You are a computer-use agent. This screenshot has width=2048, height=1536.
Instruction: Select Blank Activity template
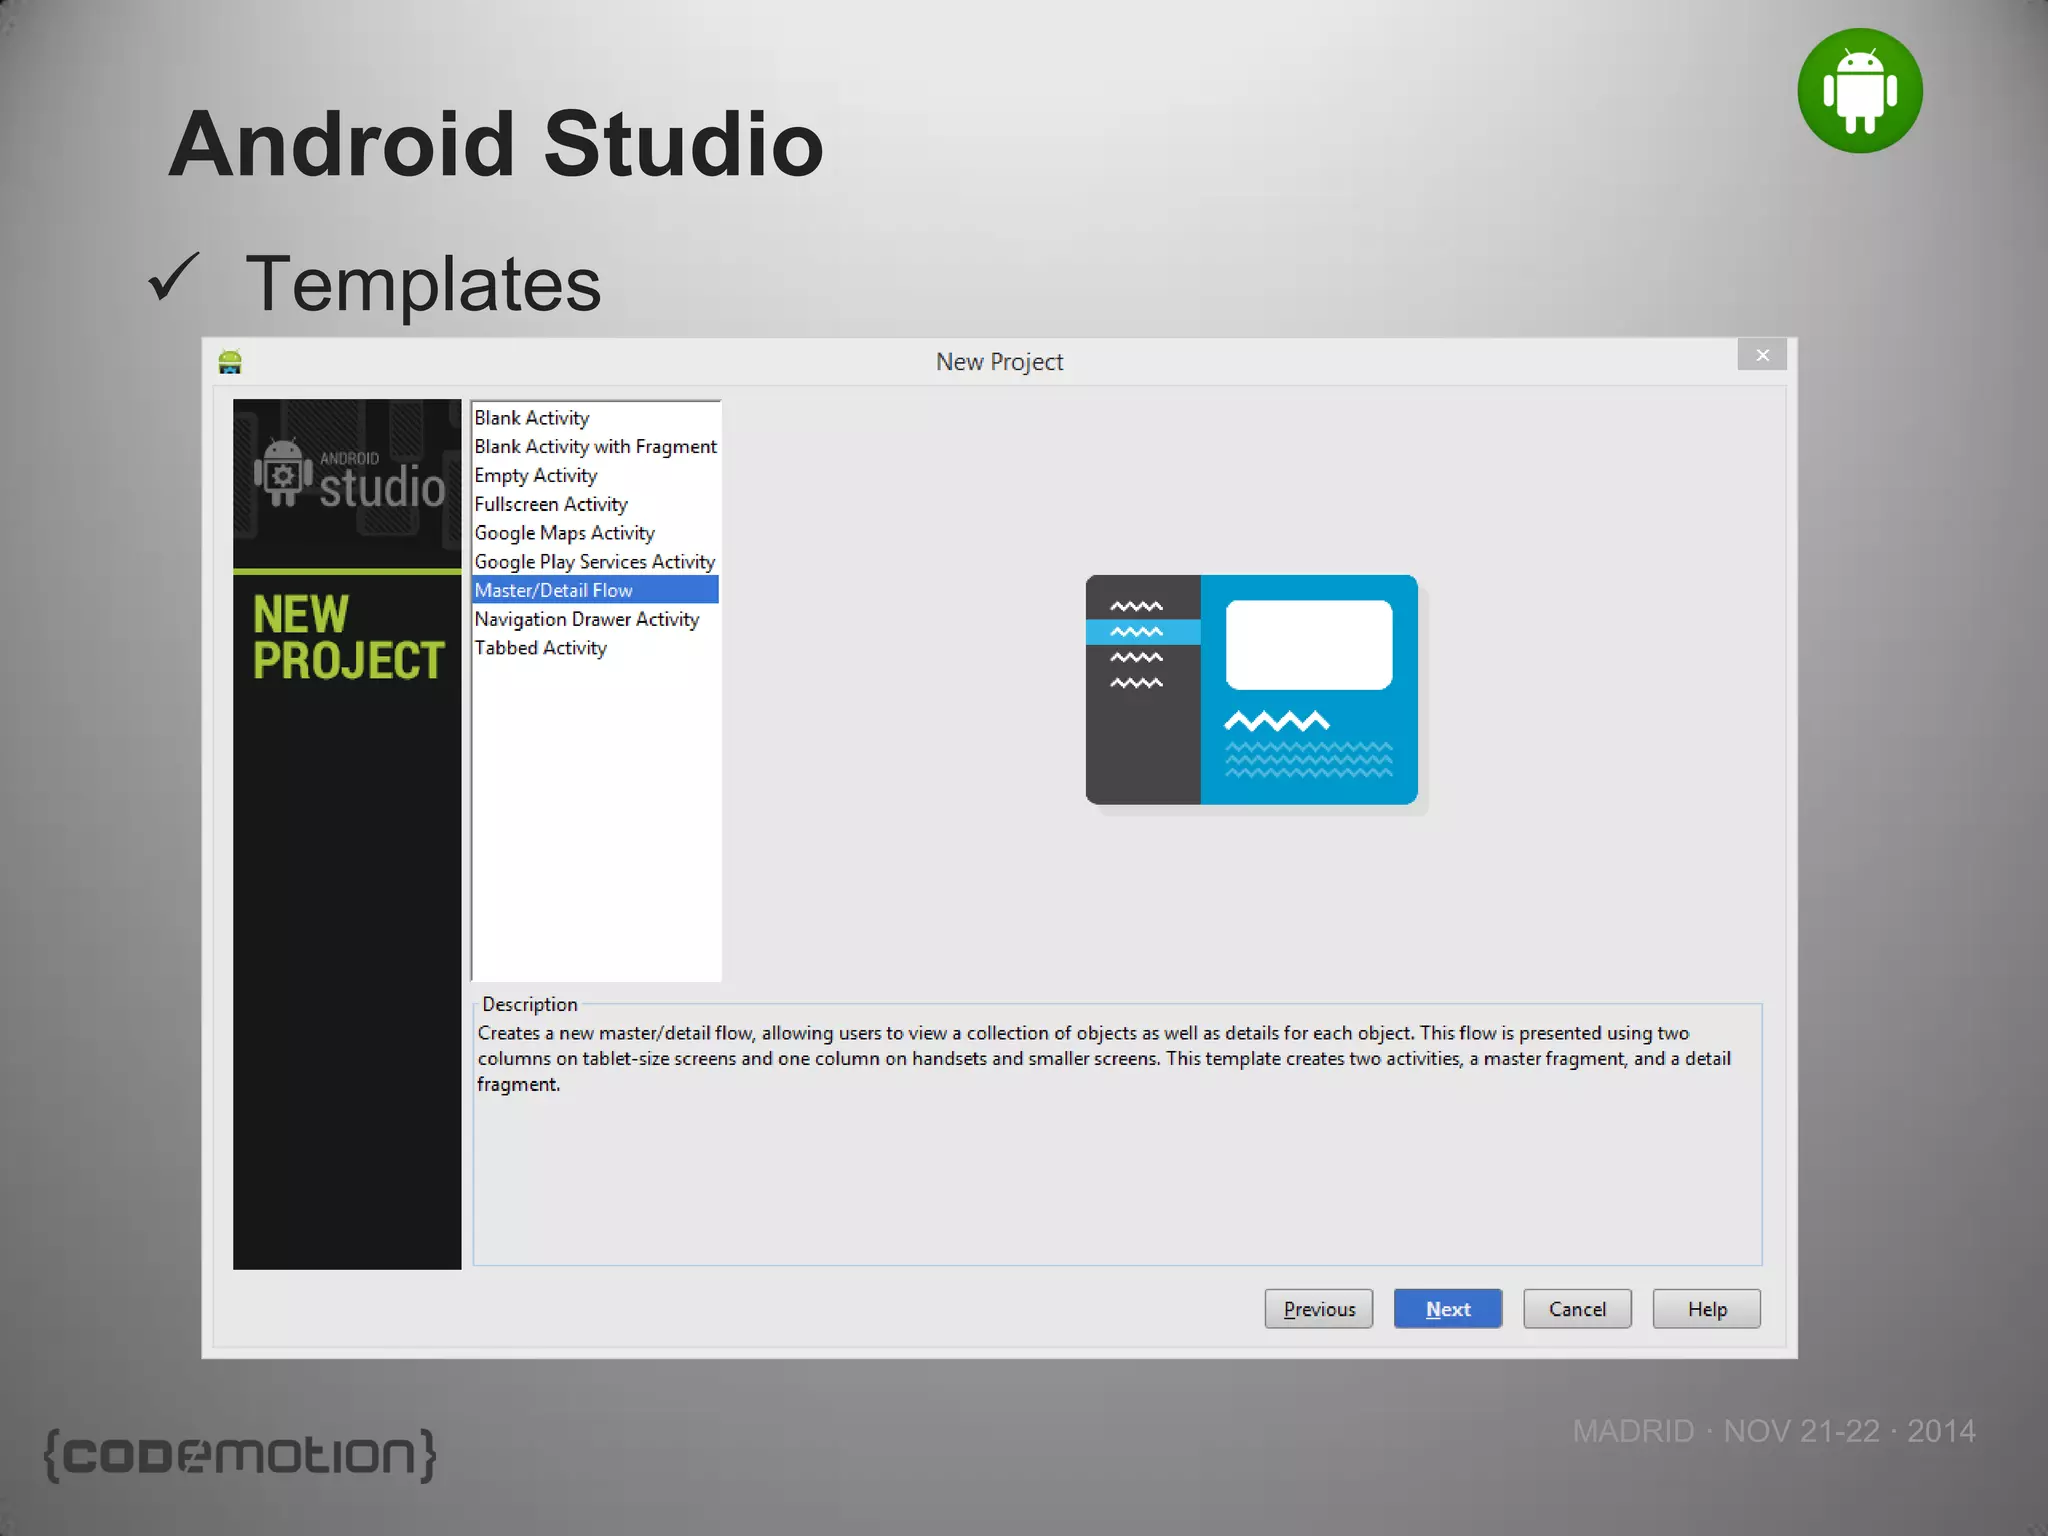(595, 418)
